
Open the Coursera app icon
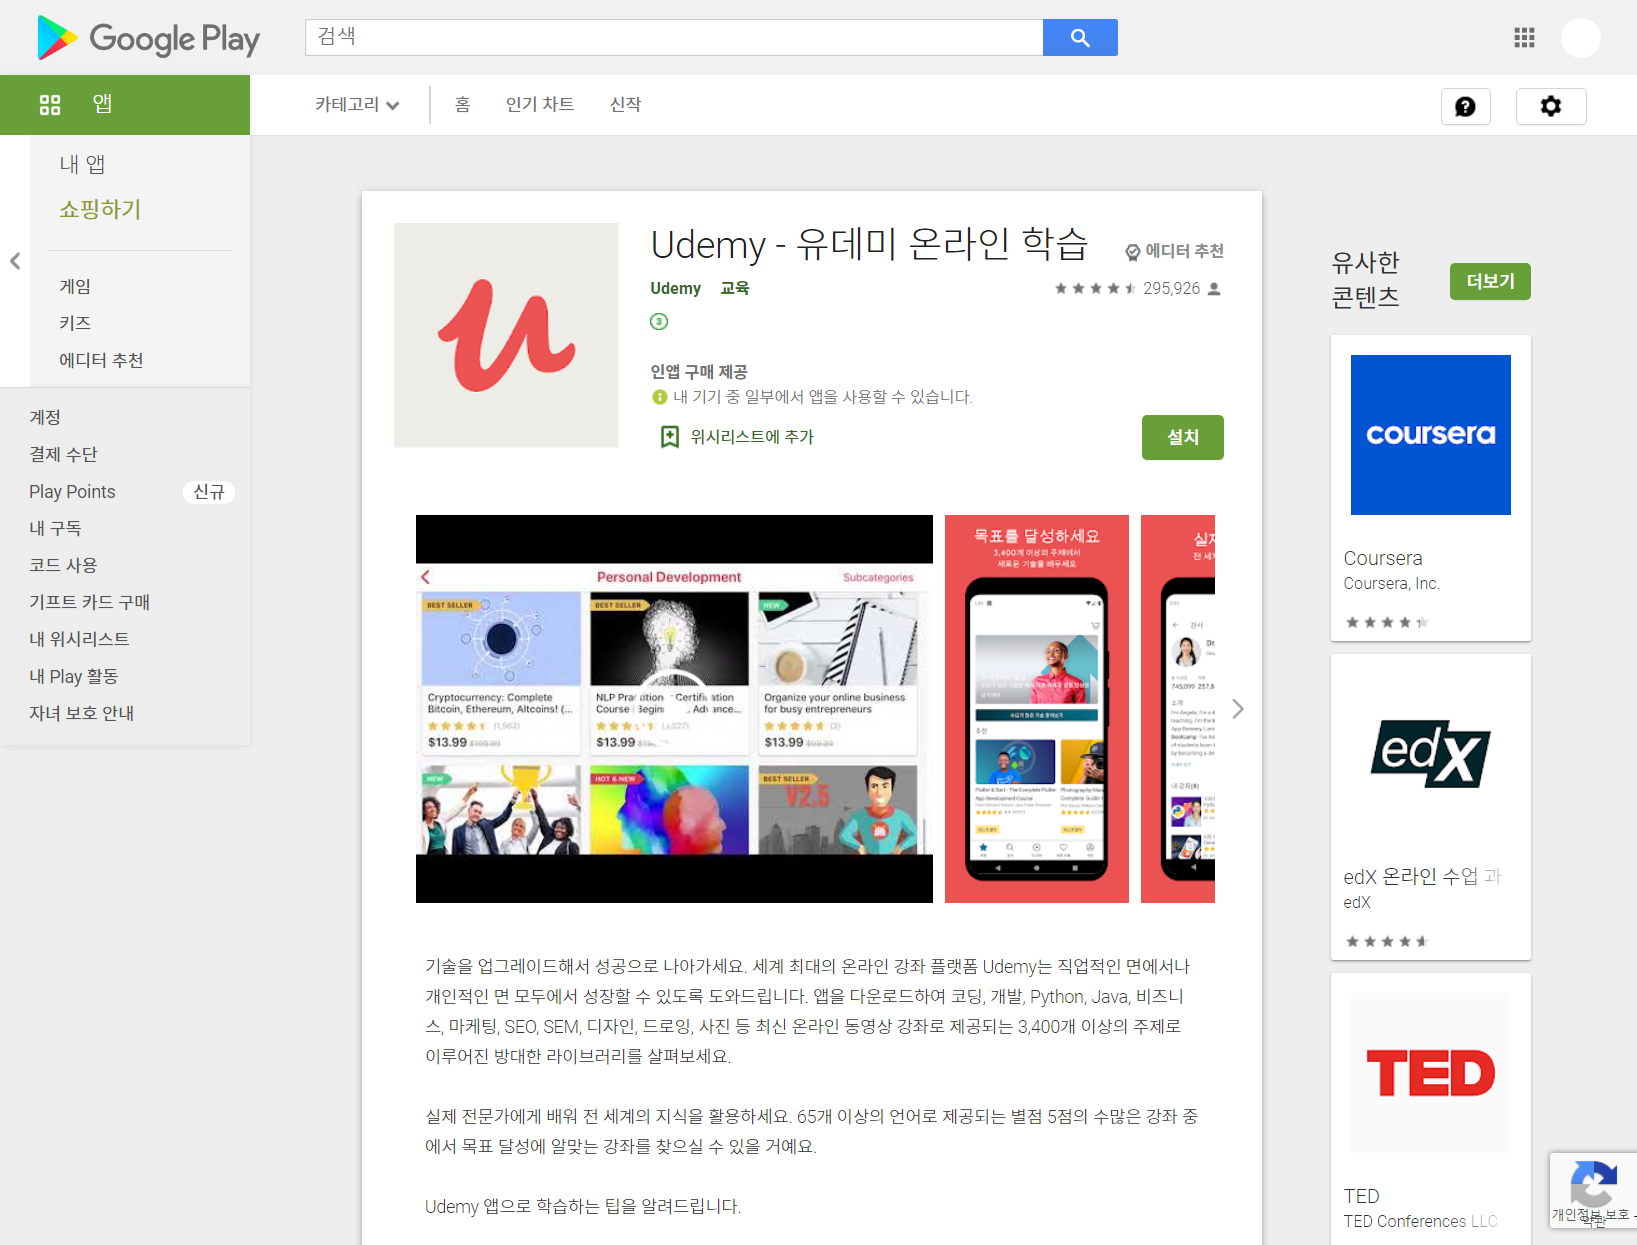pos(1431,435)
